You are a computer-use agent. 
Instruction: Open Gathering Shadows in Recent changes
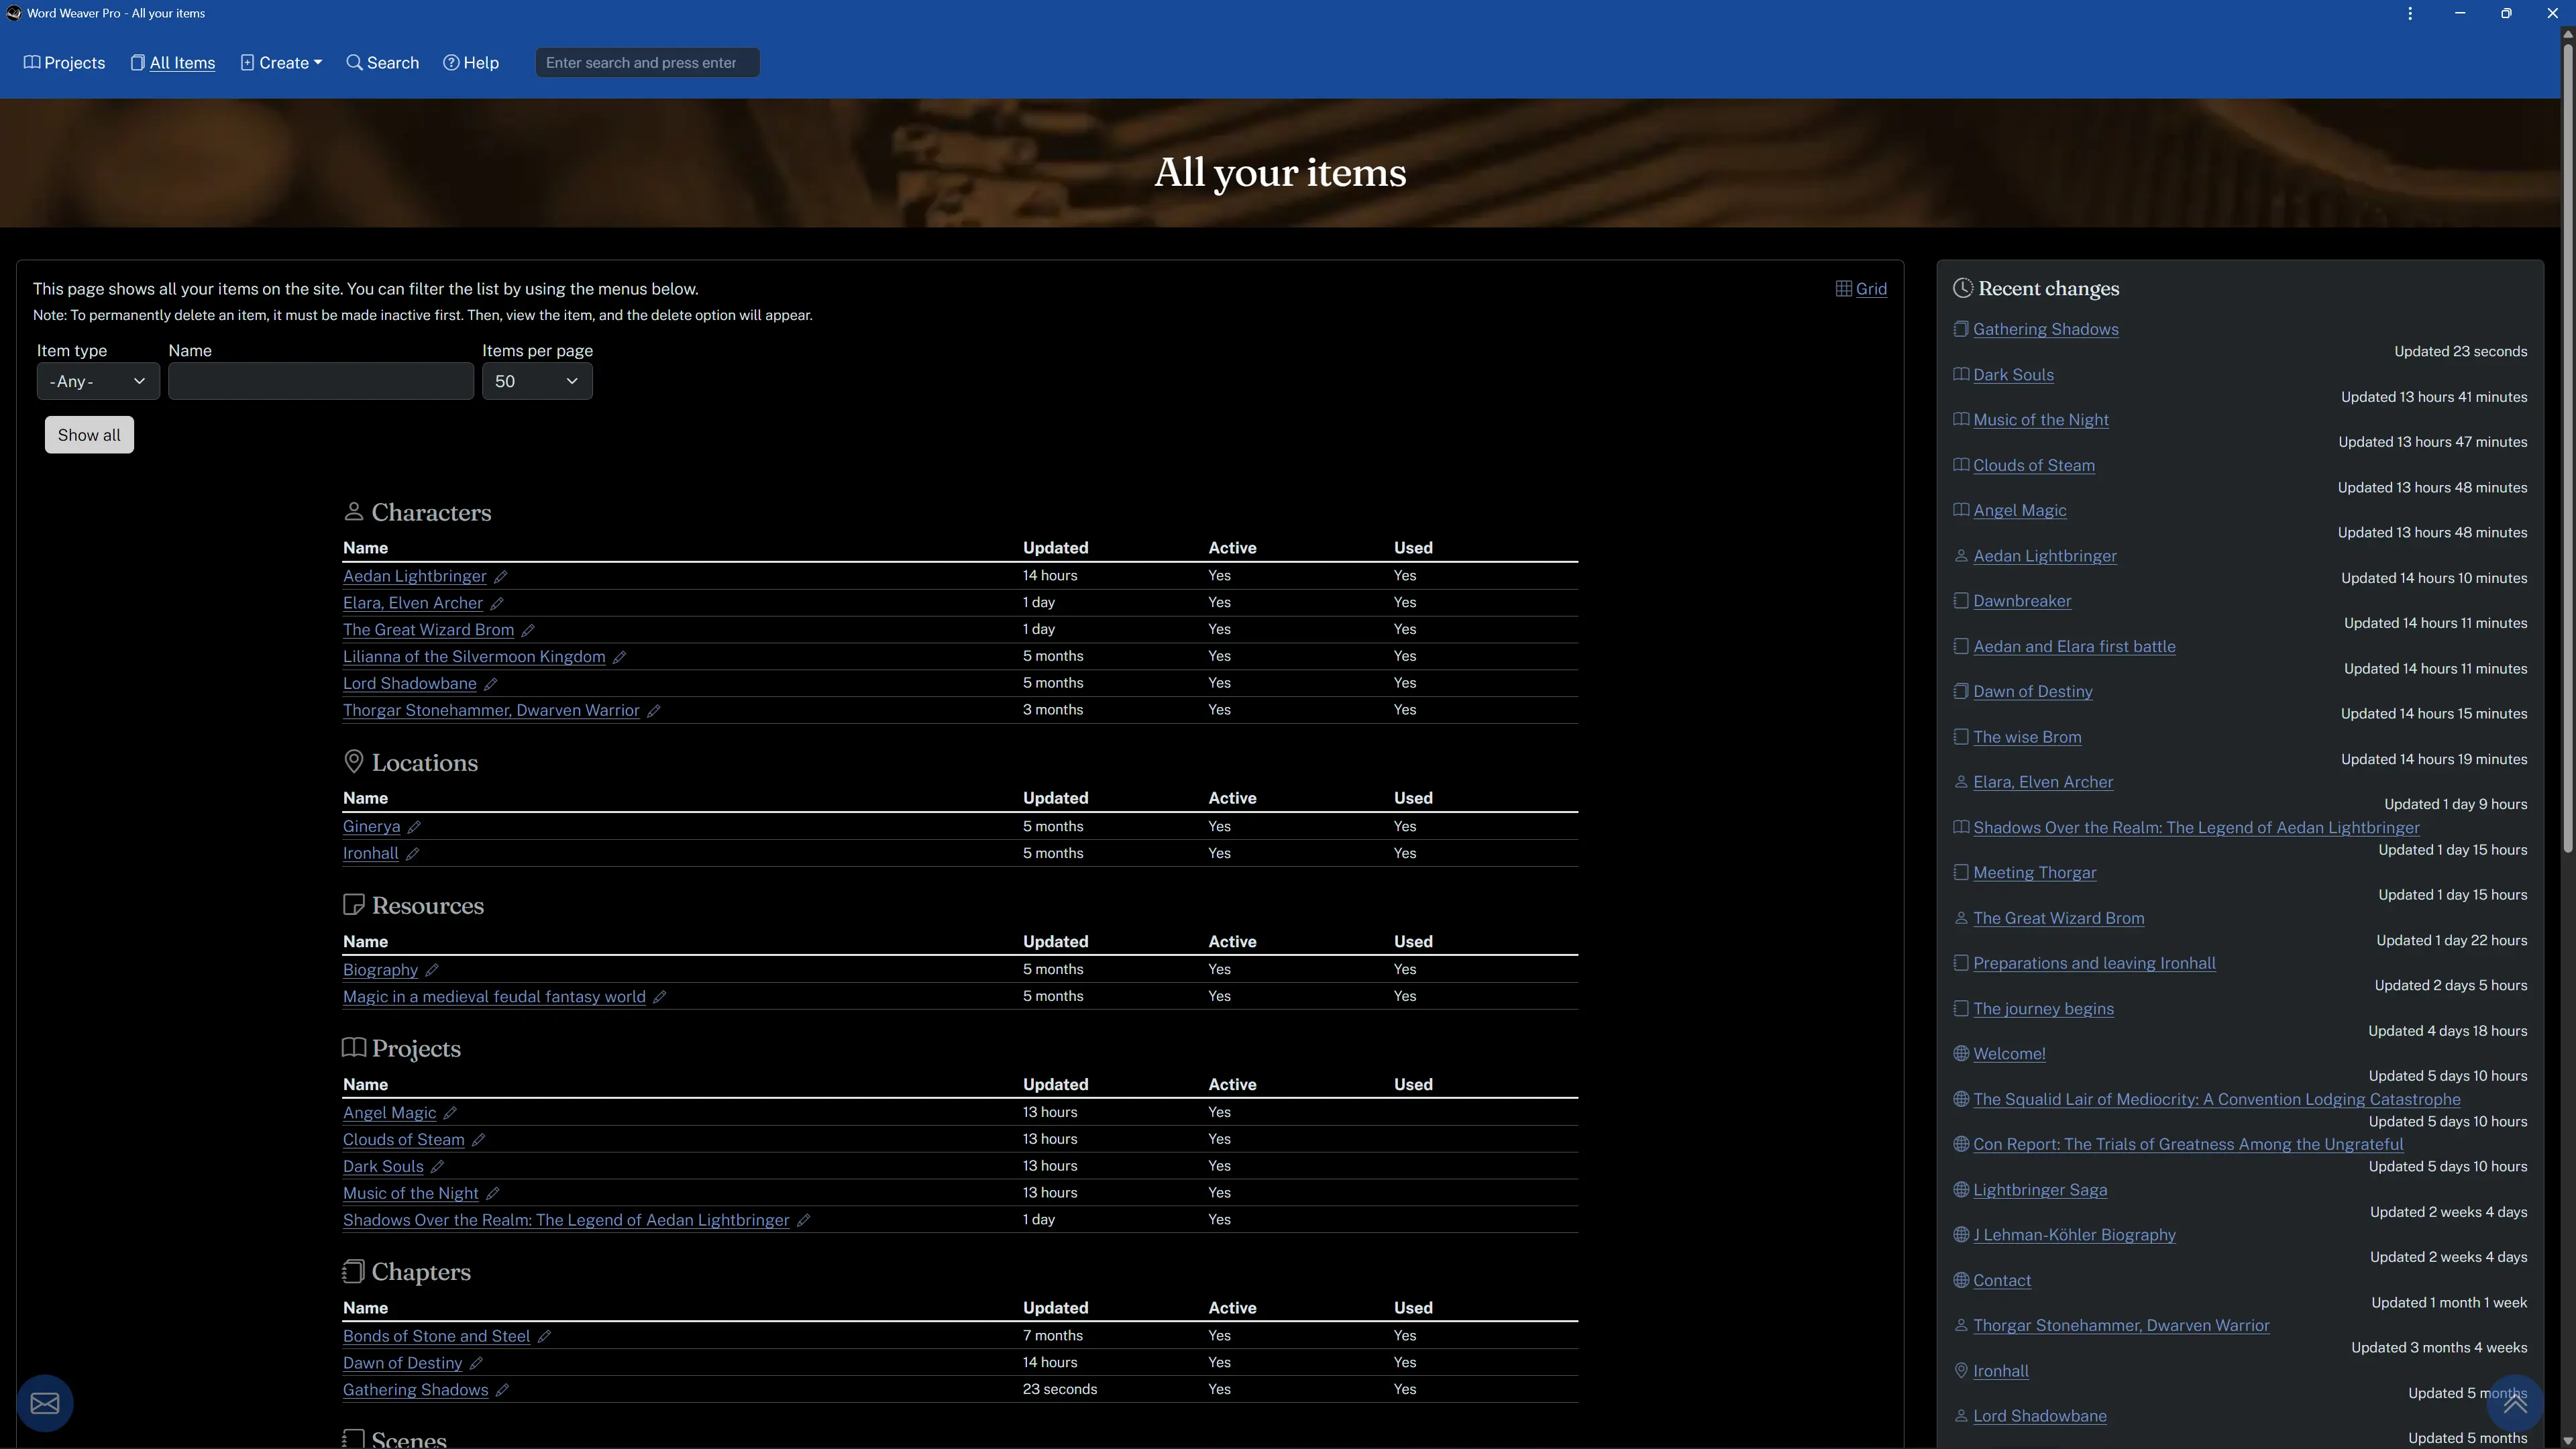tap(2045, 329)
